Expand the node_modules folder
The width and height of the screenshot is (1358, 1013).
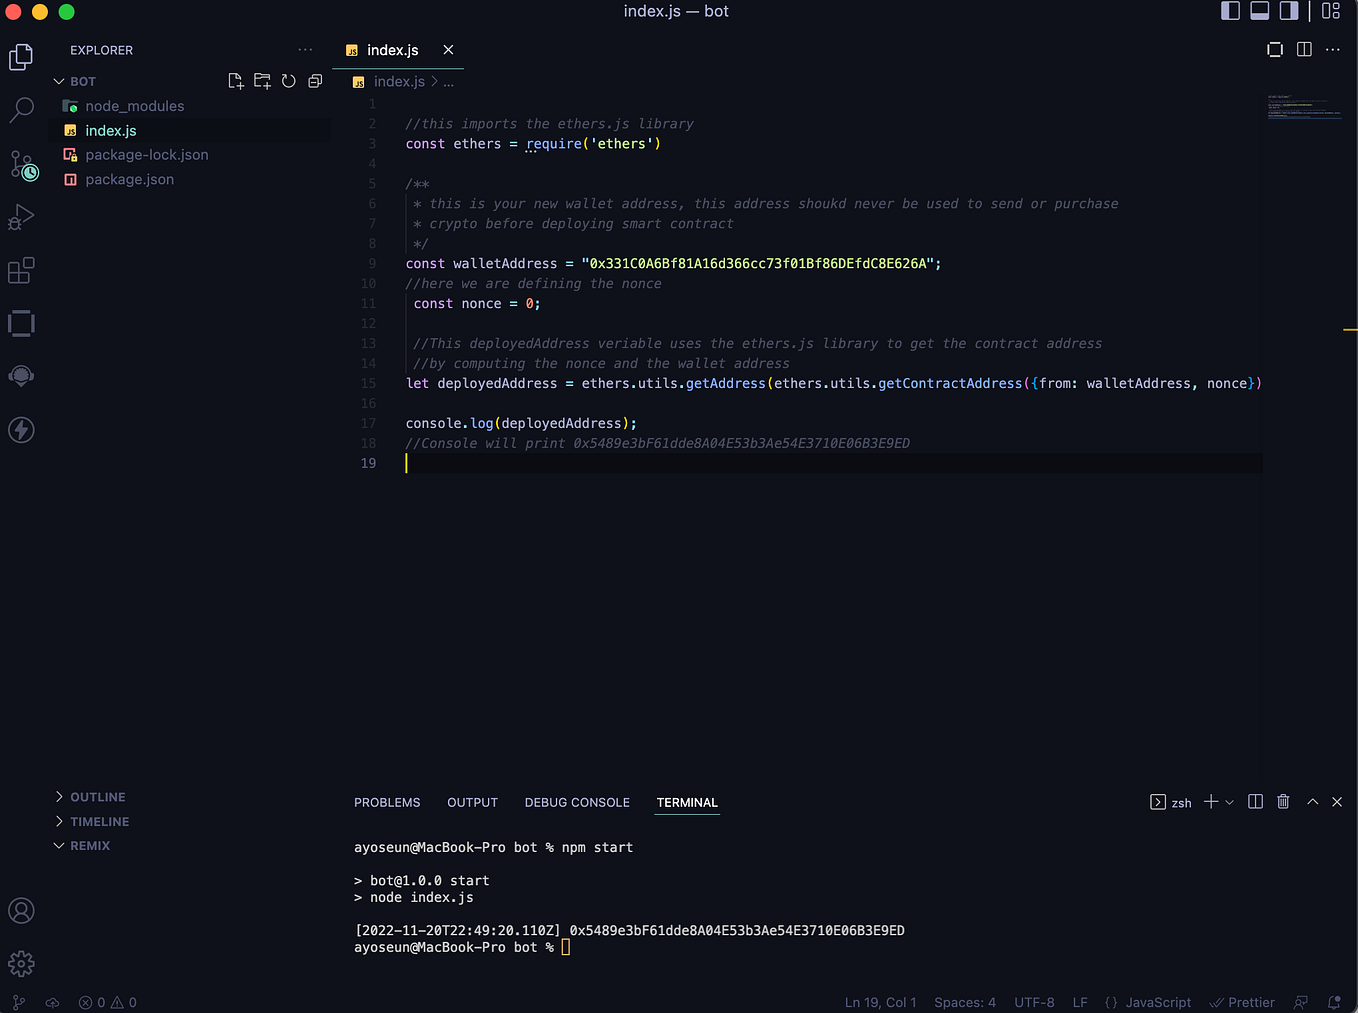click(x=134, y=105)
